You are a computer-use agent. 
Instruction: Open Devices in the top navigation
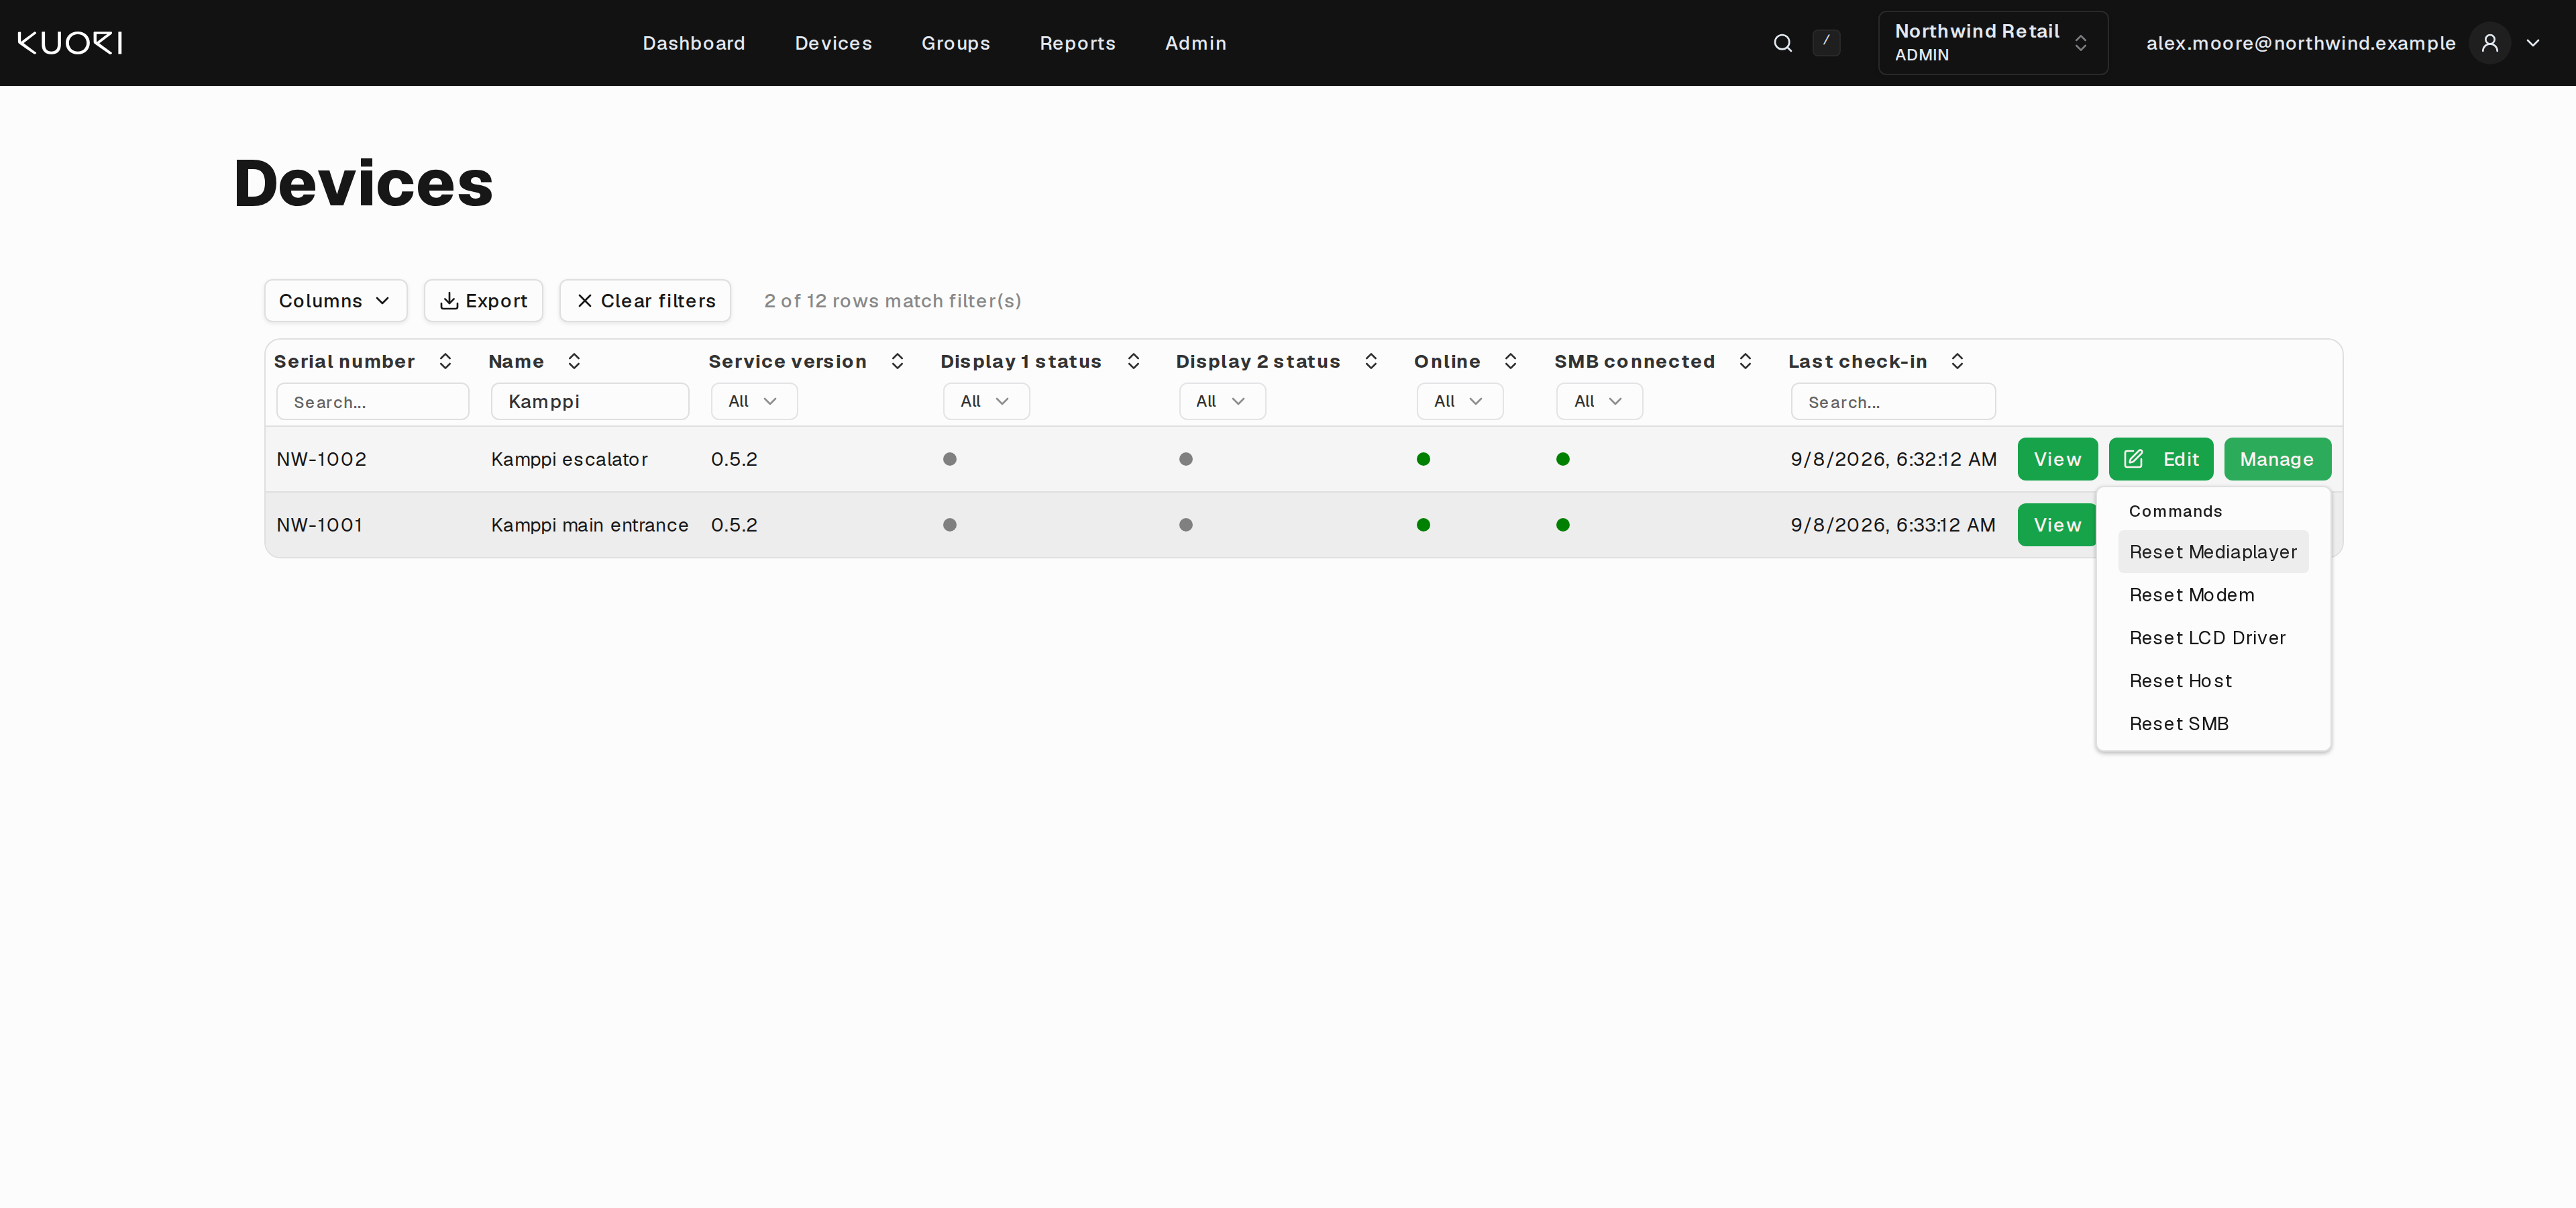point(833,43)
